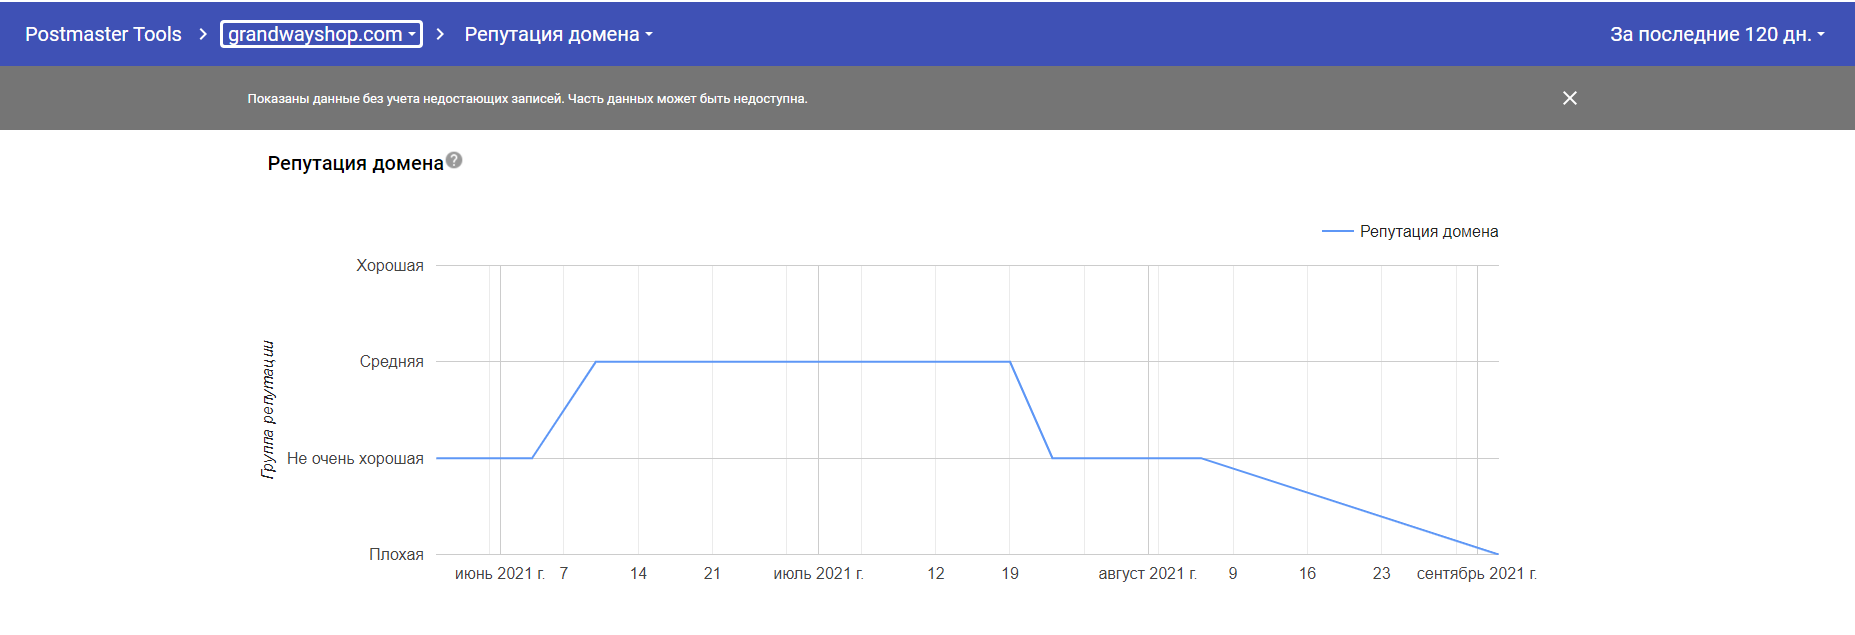Click breadcrumb chevron right after domain selector
This screenshot has width=1855, height=635.
440,34
